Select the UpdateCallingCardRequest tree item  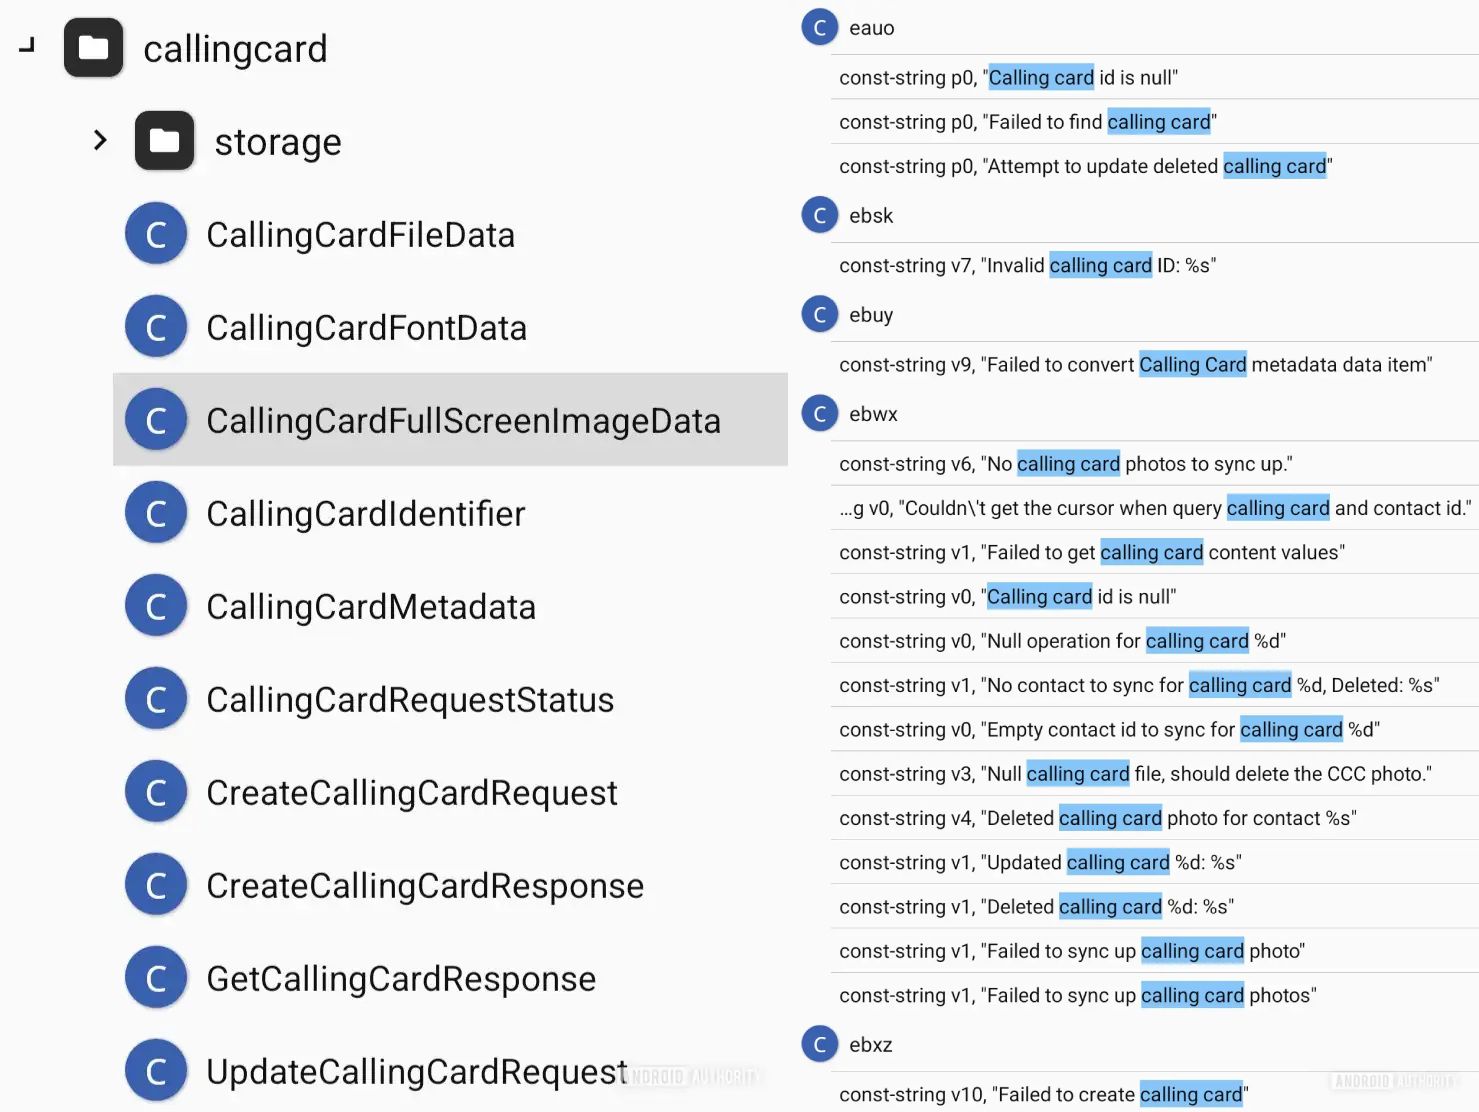[x=415, y=1069]
